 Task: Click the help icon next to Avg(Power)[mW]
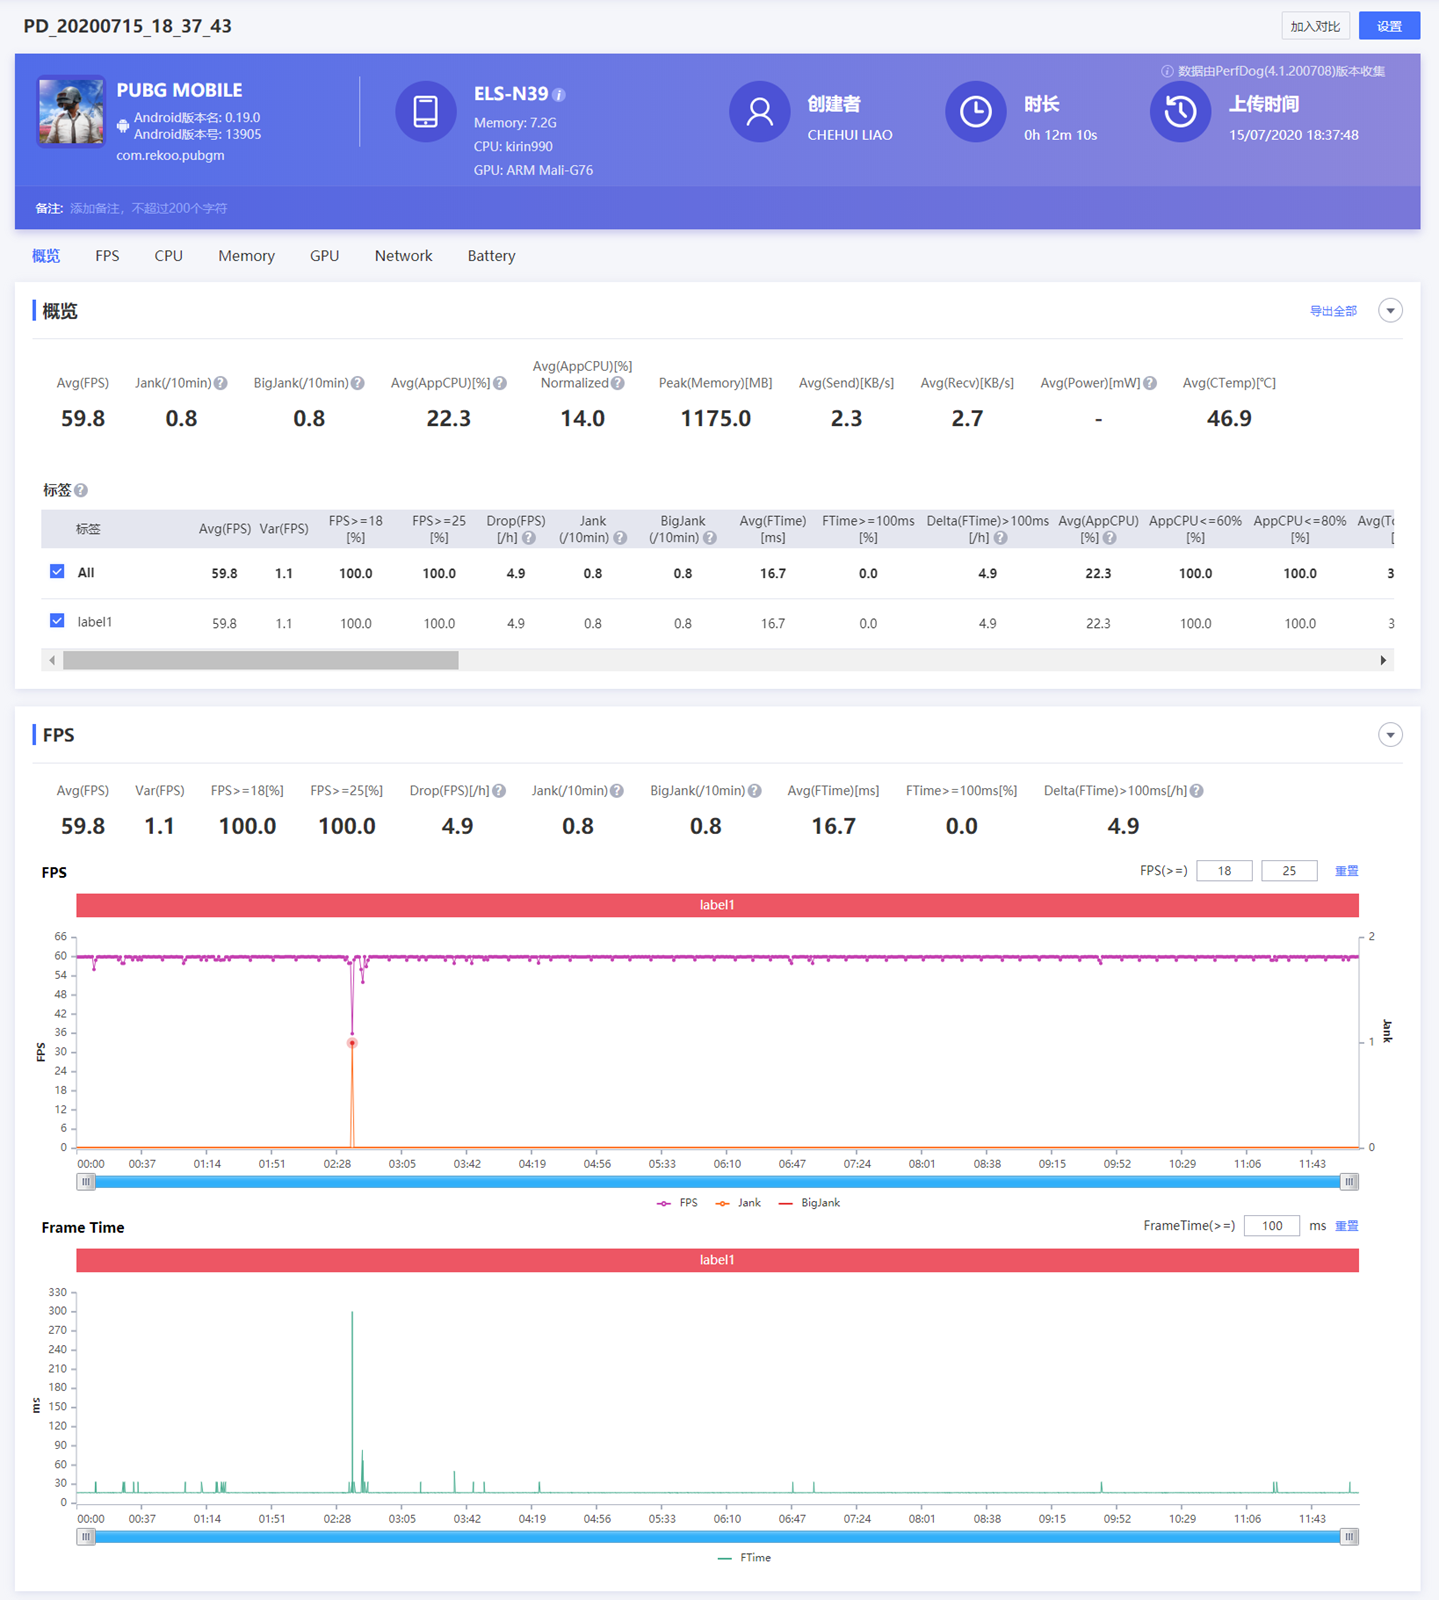click(1150, 383)
